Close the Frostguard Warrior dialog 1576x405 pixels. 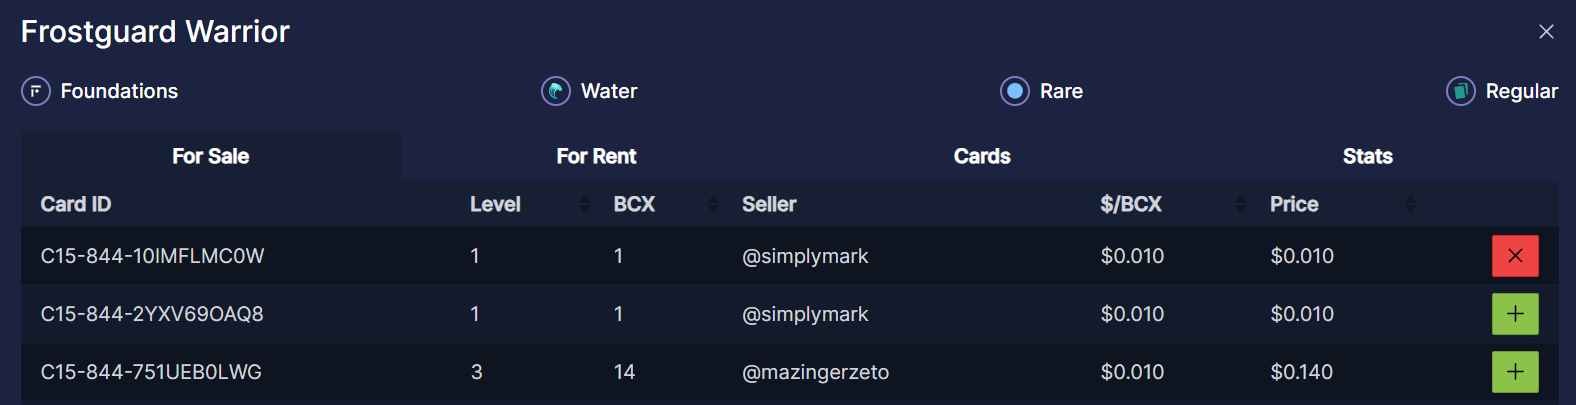(x=1546, y=32)
